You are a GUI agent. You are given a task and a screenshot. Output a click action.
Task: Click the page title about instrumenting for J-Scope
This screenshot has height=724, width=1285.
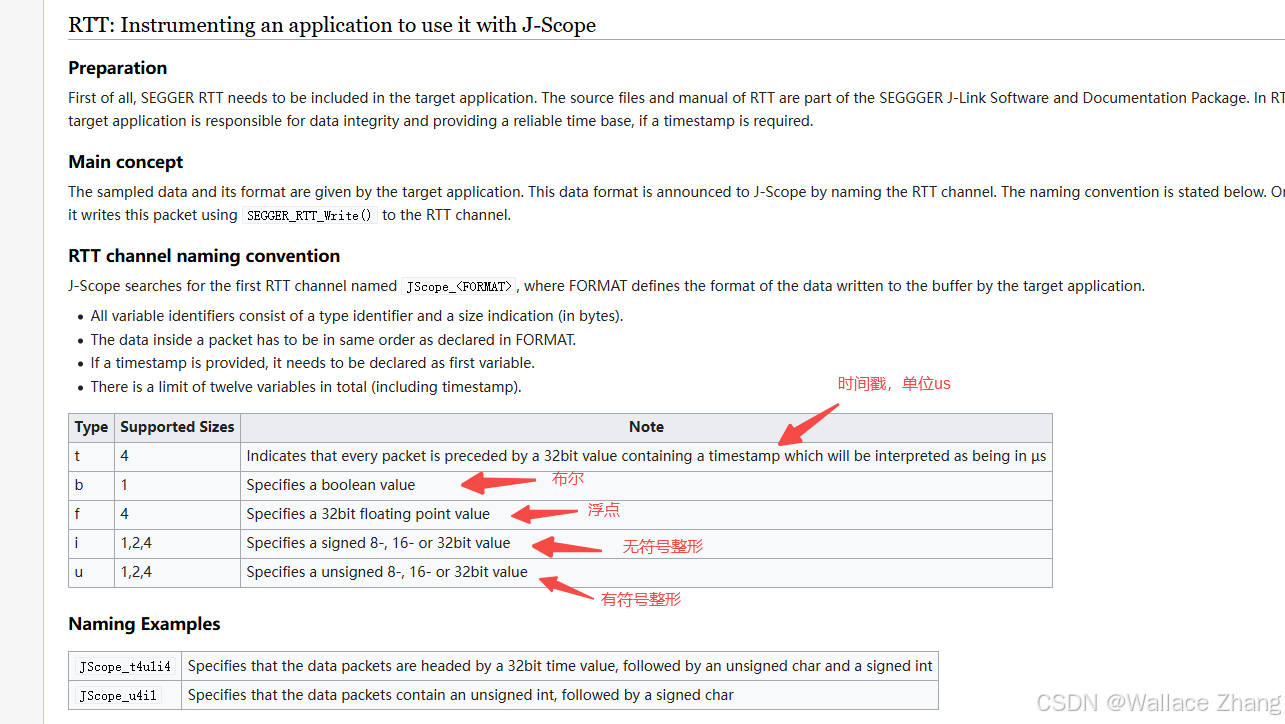click(332, 25)
